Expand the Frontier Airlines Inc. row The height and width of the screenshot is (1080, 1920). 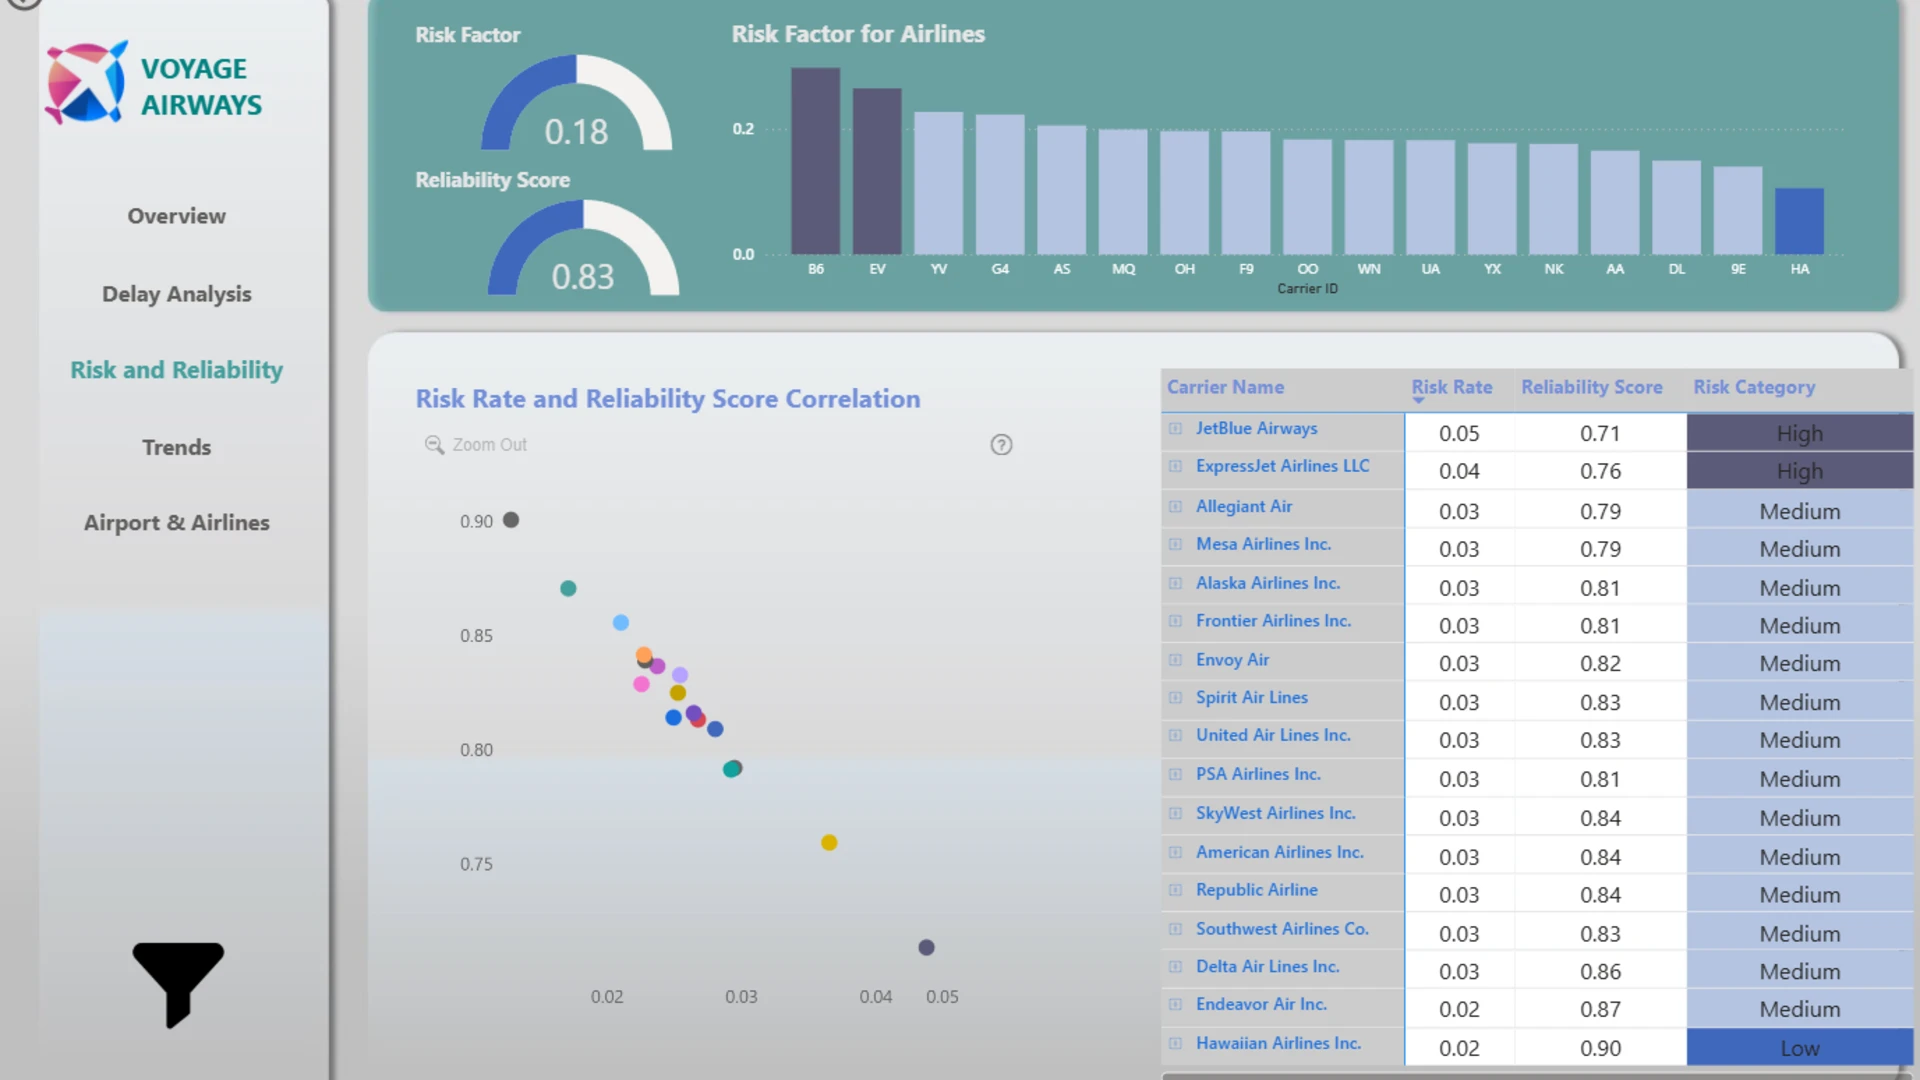1176,621
